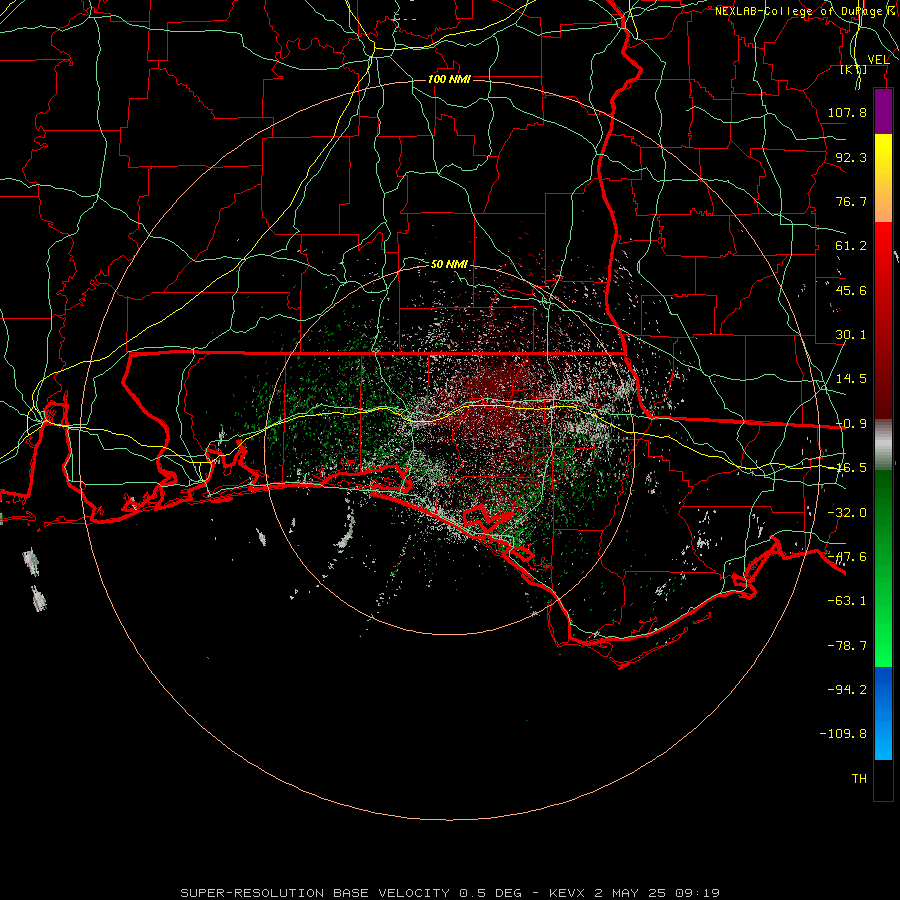
Task: Click the -78.7 velocity scale value
Action: (847, 646)
